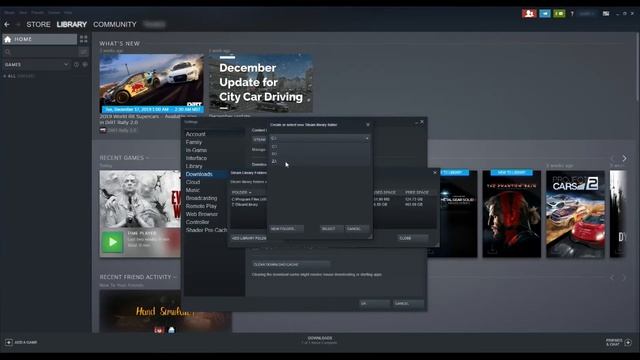
Task: Open Project CARS 2 game cover
Action: click(575, 214)
